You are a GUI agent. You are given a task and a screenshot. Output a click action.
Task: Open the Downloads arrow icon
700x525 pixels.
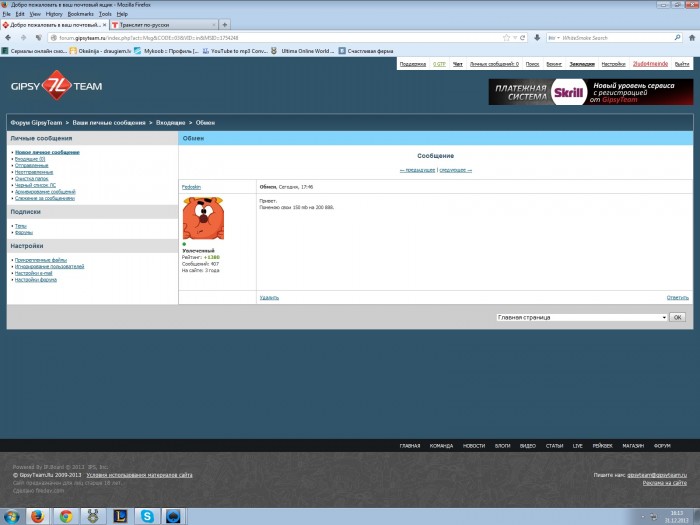coord(537,38)
